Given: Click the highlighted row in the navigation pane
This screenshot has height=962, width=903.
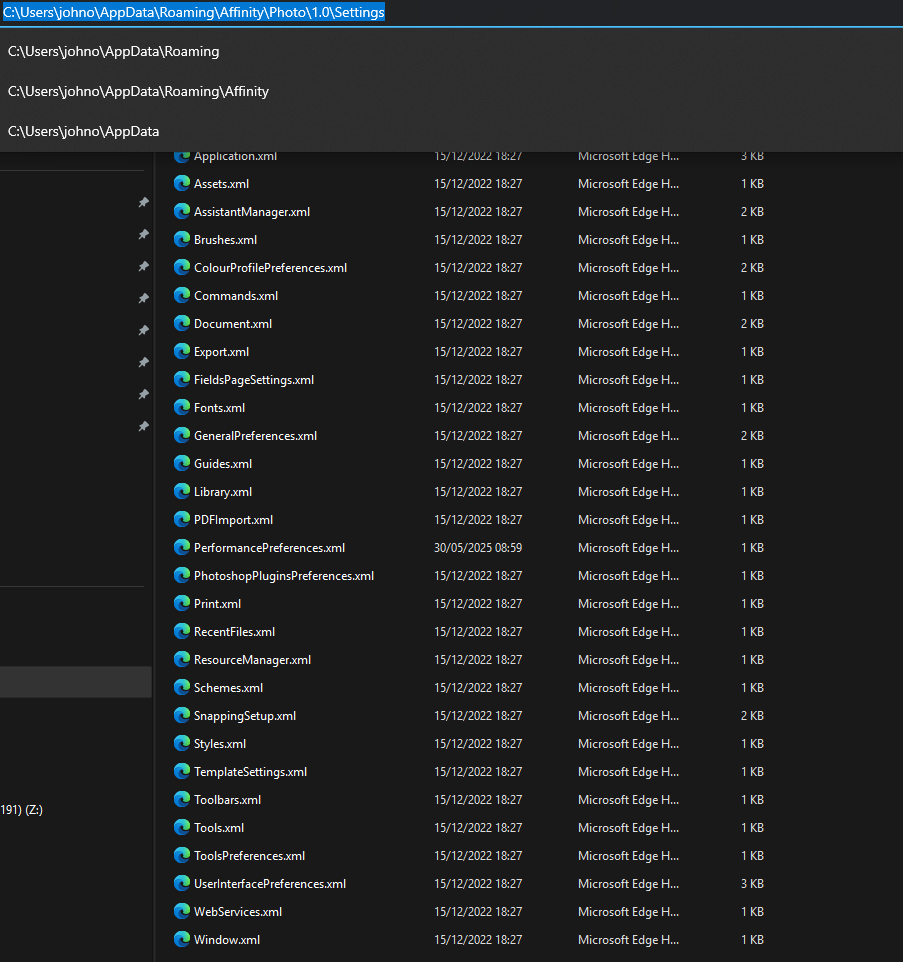Looking at the screenshot, I should pos(75,682).
